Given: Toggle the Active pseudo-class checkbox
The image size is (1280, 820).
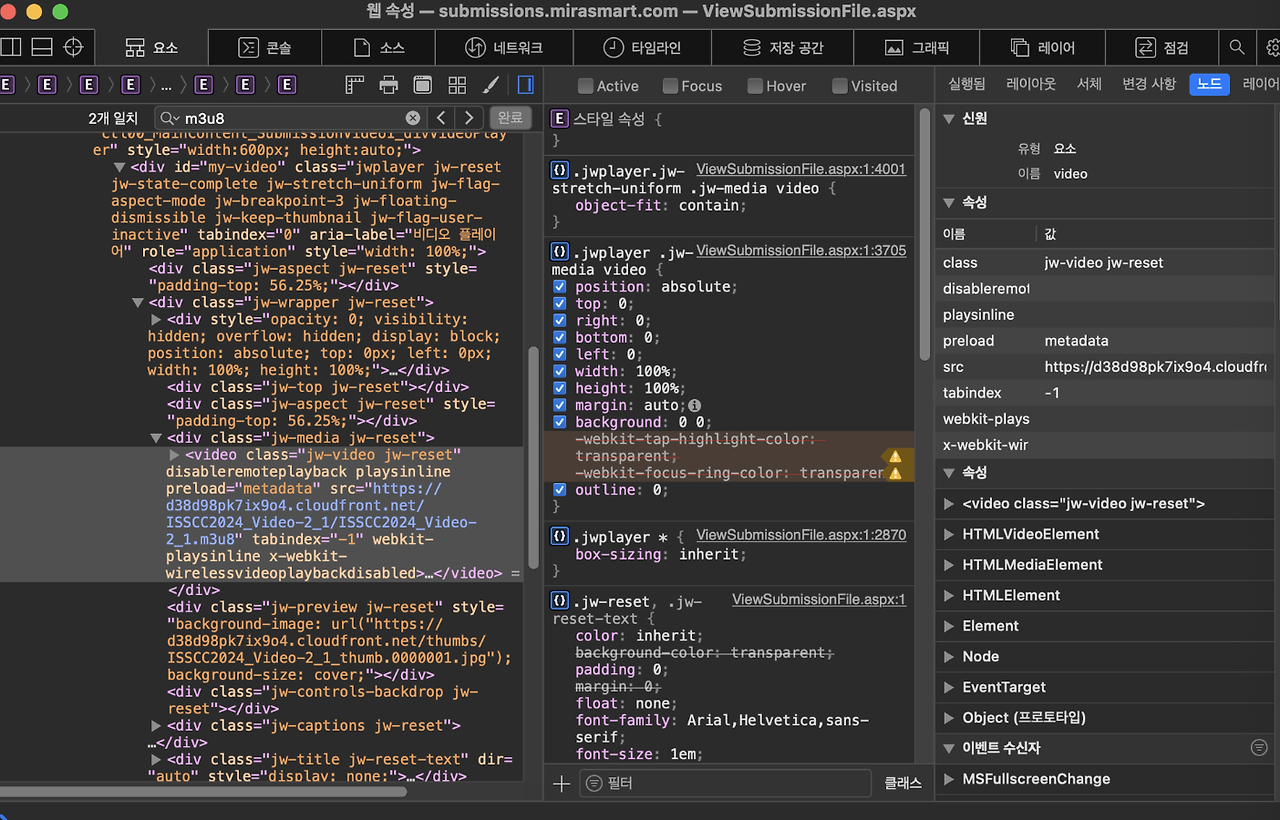Looking at the screenshot, I should (x=586, y=86).
